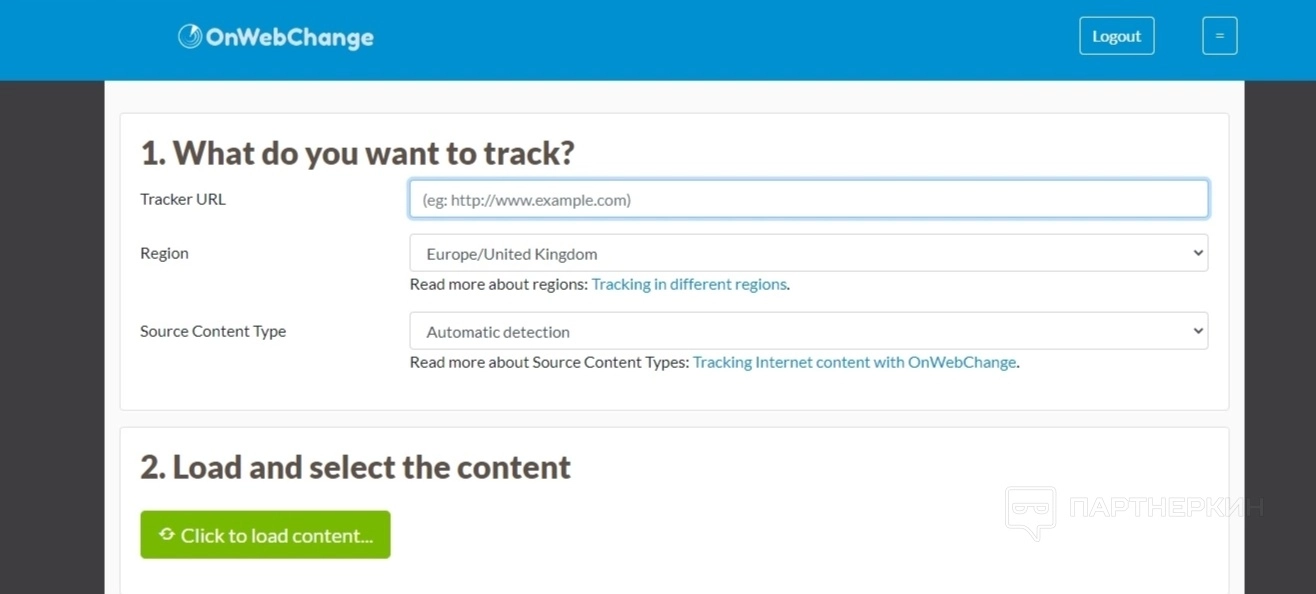Image resolution: width=1316 pixels, height=594 pixels.
Task: Follow 'Tracking Internet content with OnWebChange' link
Action: (x=855, y=362)
